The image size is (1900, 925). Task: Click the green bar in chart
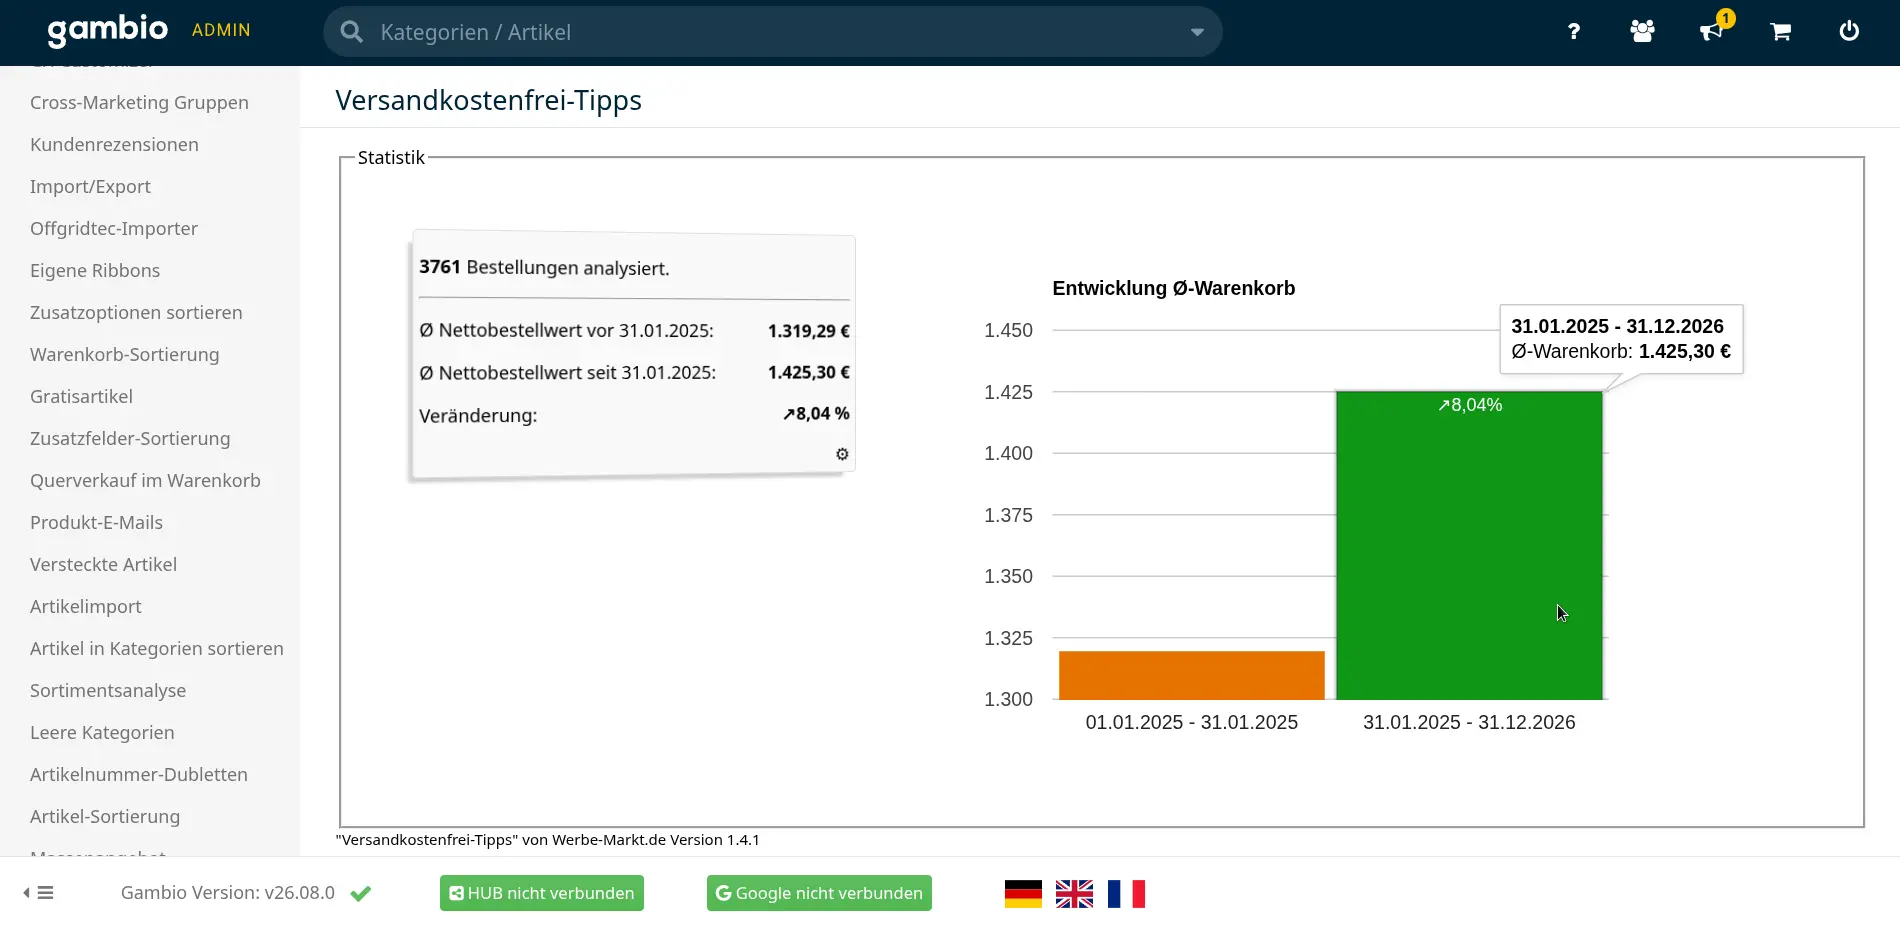1469,545
